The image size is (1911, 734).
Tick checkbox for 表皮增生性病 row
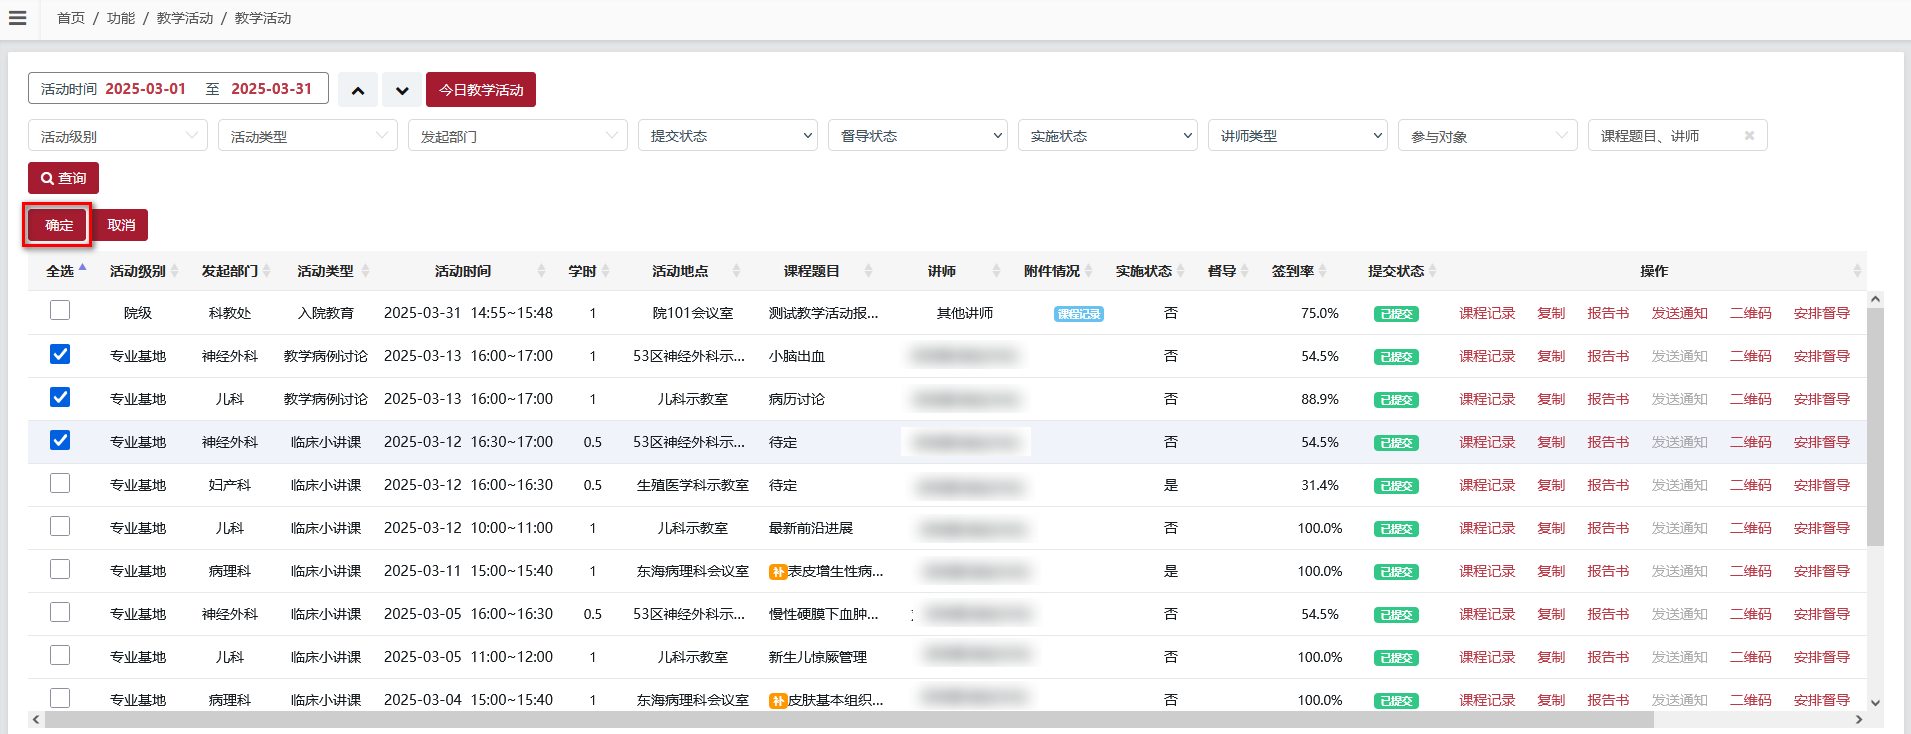[x=60, y=569]
